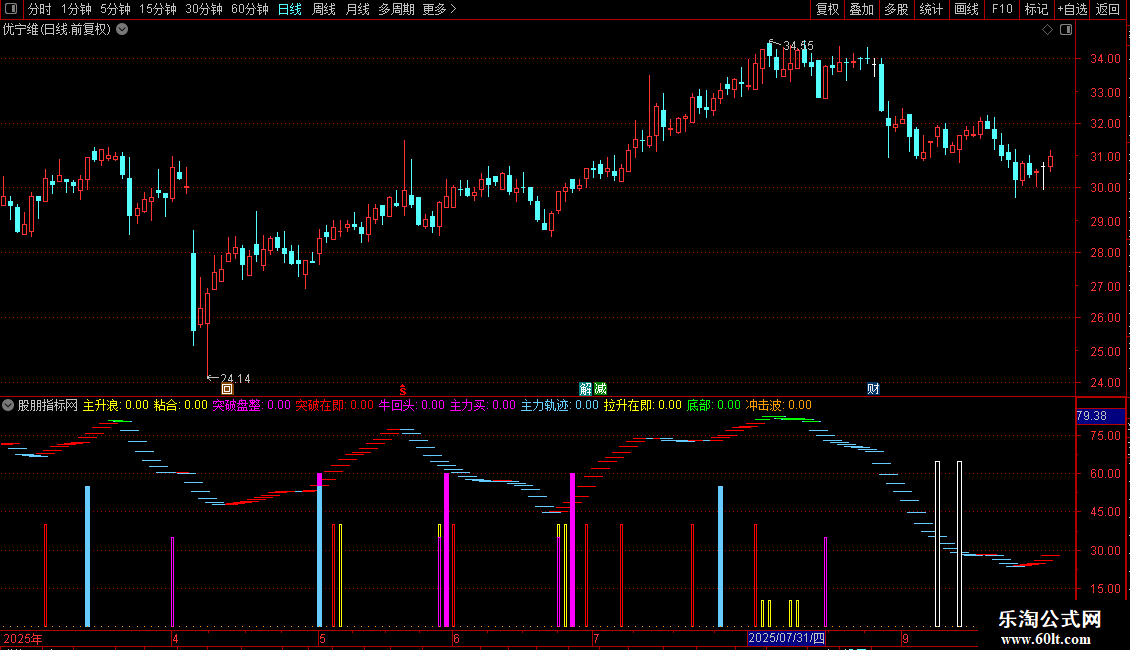Toggle the side panel icon at top-left

pos(11,9)
